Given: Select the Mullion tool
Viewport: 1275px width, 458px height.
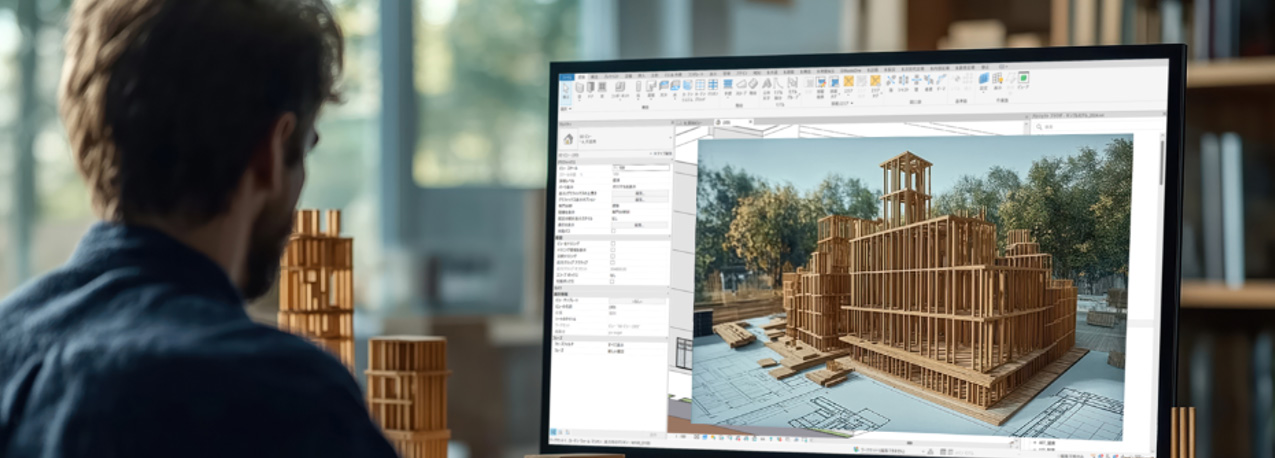Looking at the screenshot, I should [x=712, y=88].
